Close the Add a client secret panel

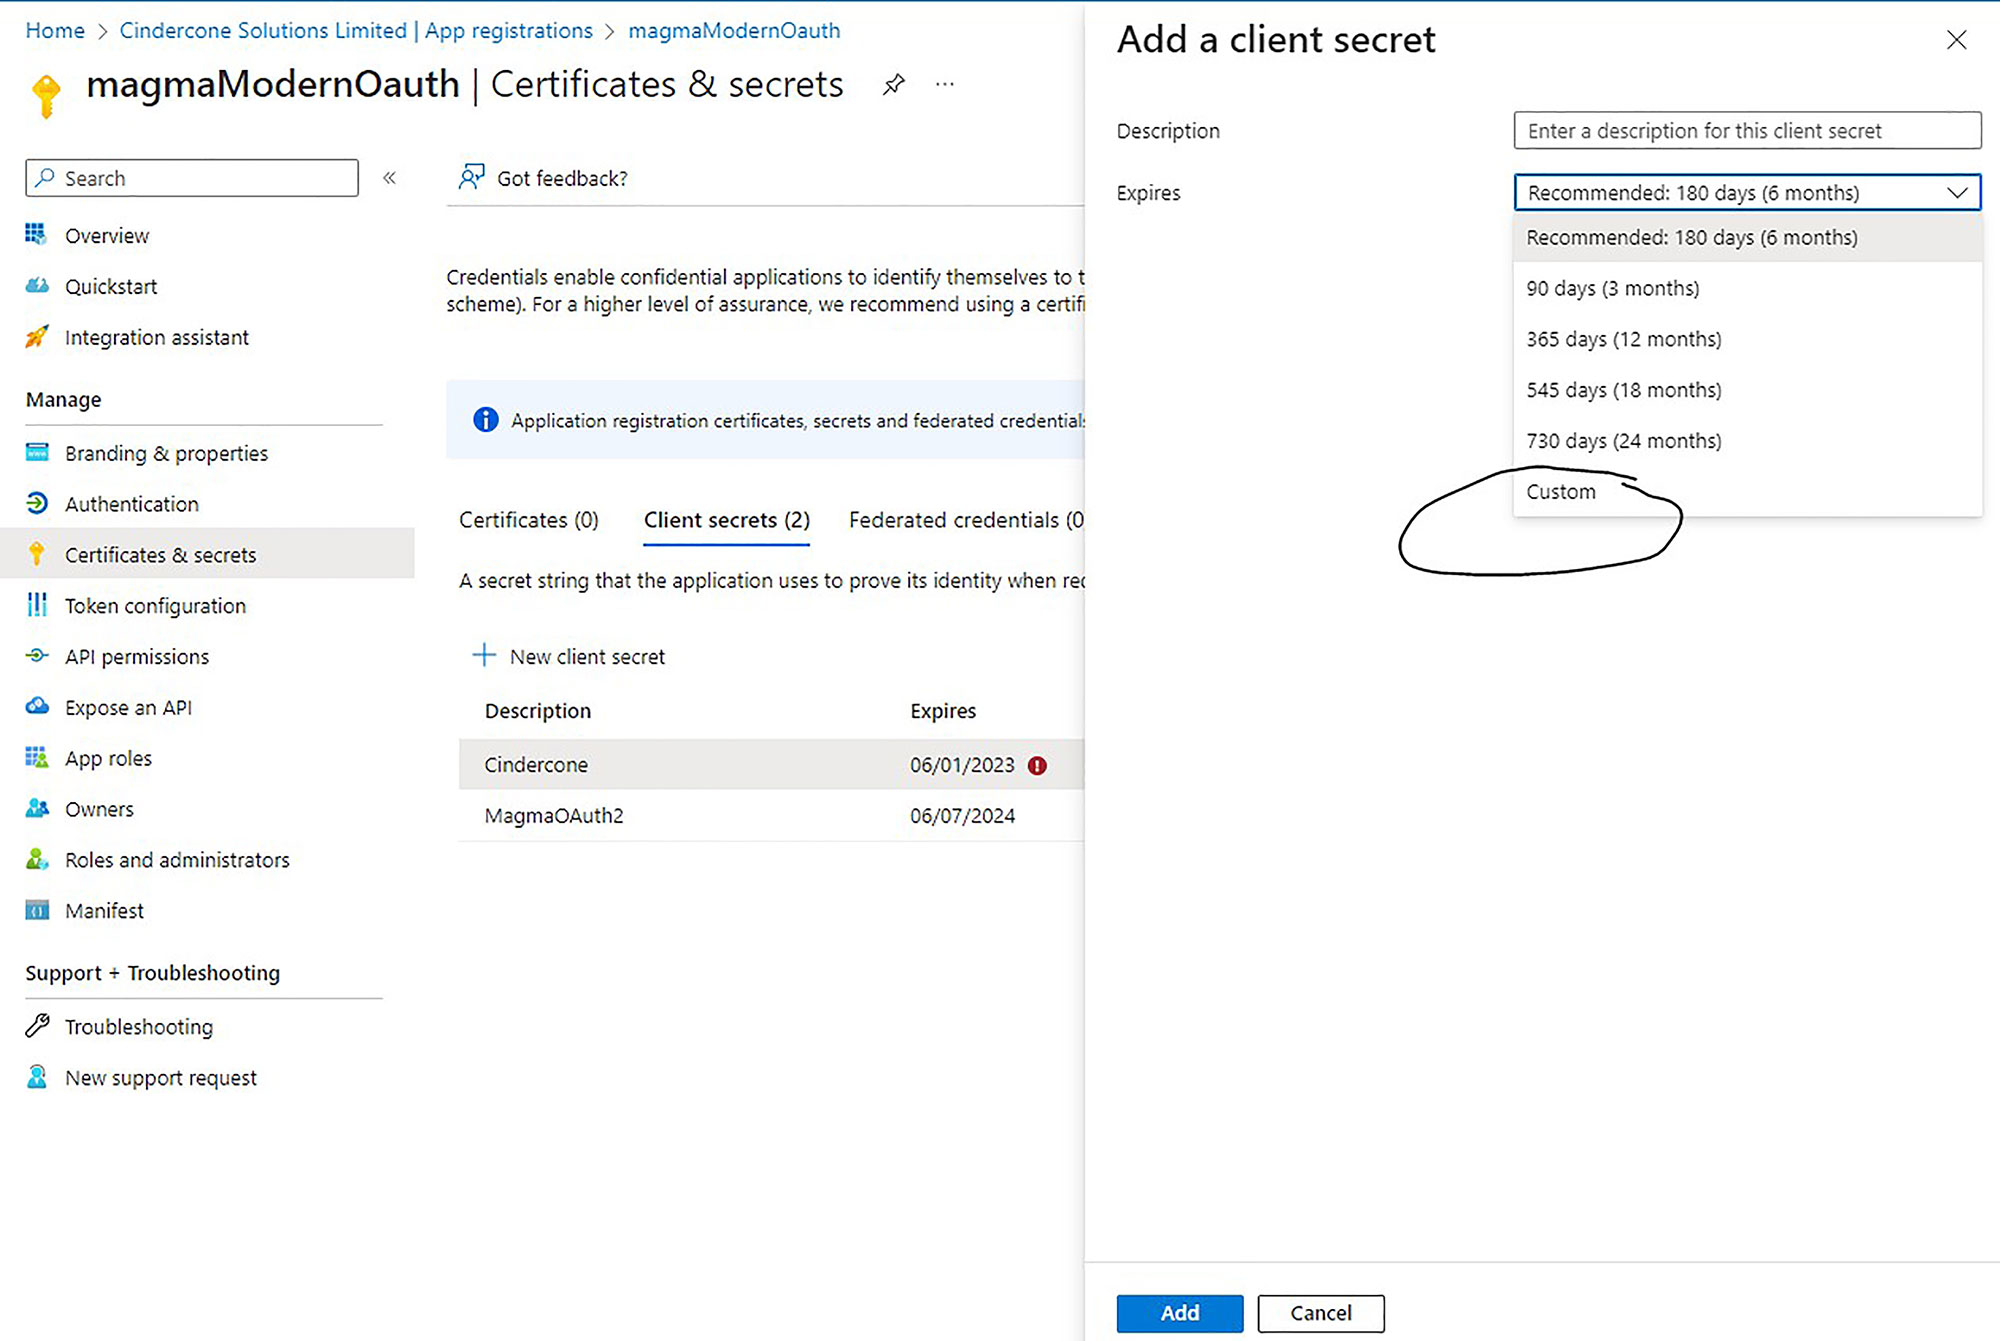[1956, 40]
